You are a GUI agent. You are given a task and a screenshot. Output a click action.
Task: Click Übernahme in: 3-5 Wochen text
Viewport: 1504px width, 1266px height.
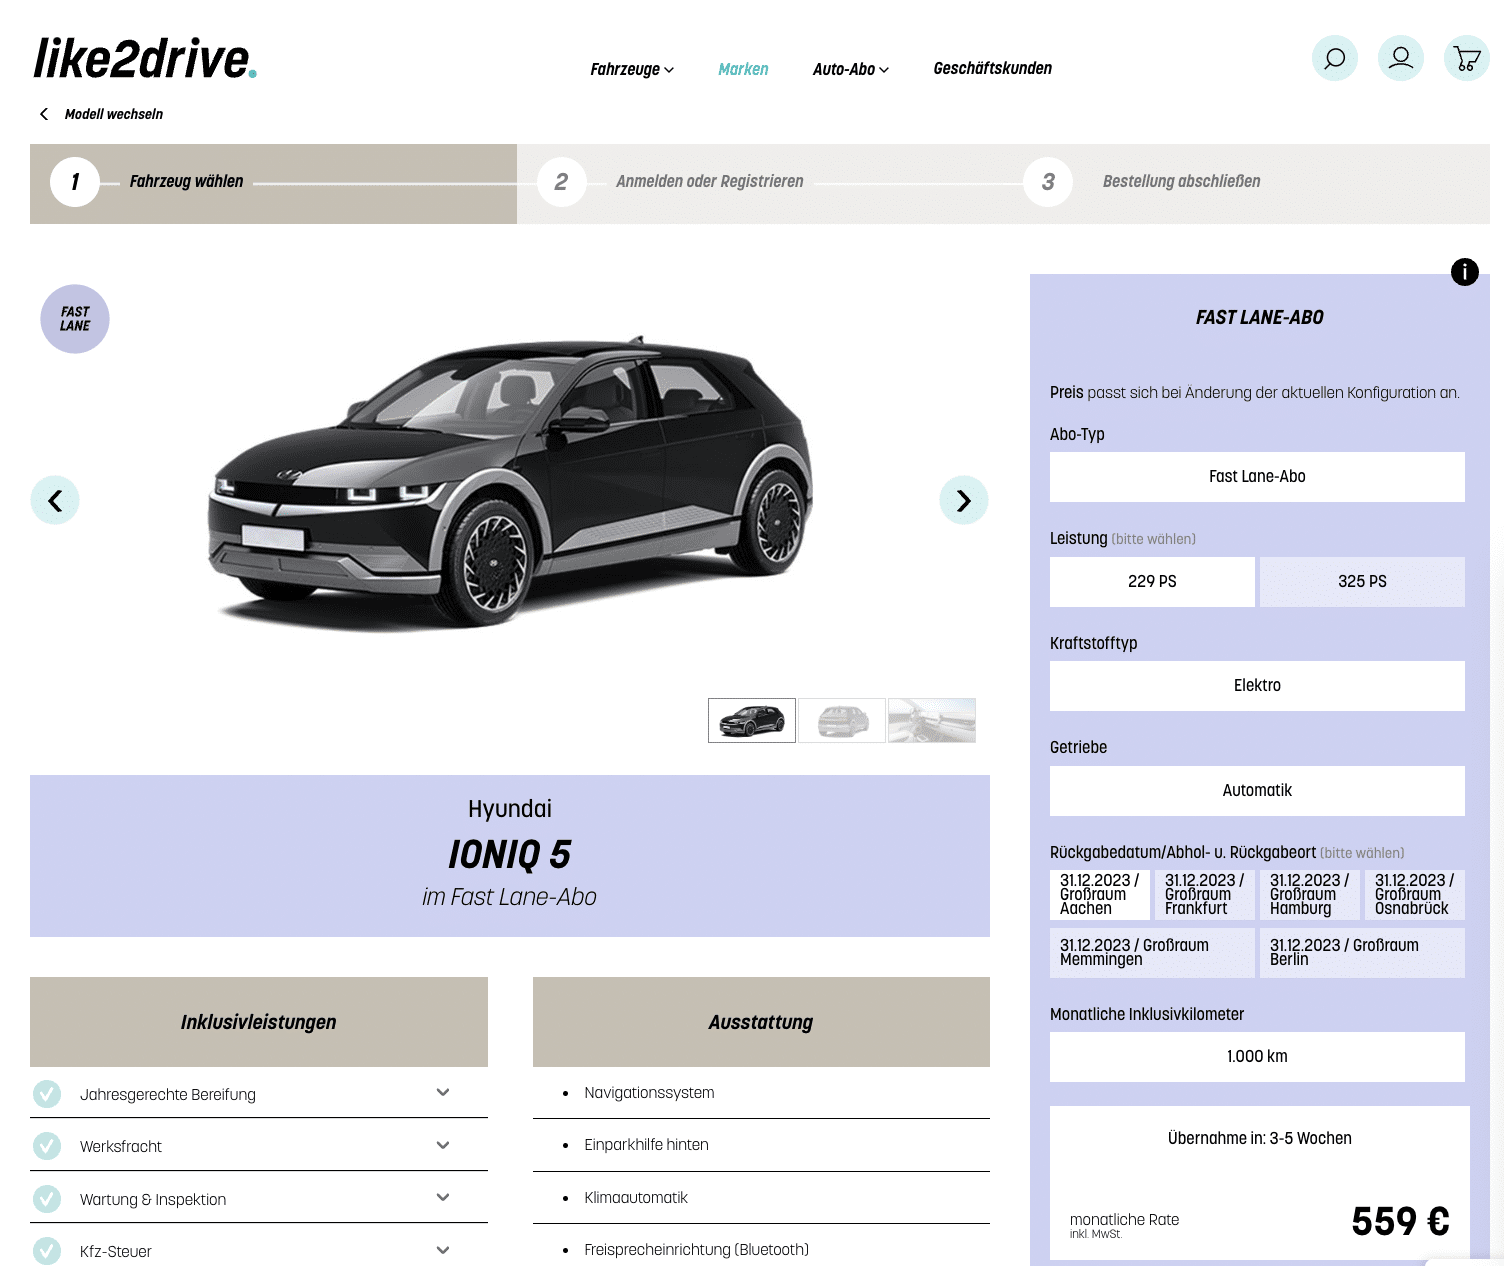(x=1259, y=1139)
